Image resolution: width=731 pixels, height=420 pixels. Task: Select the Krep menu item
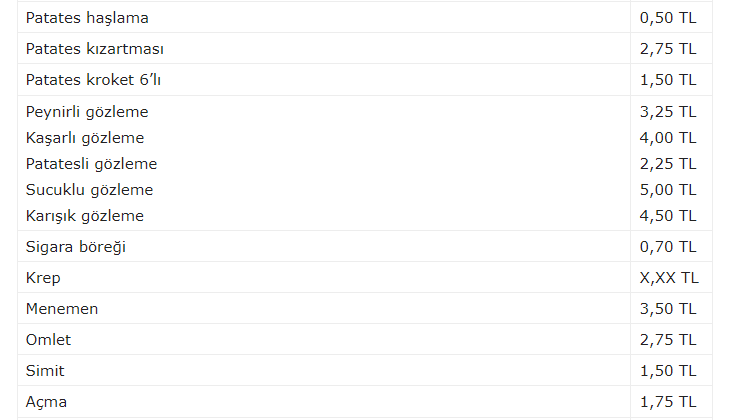click(x=43, y=278)
